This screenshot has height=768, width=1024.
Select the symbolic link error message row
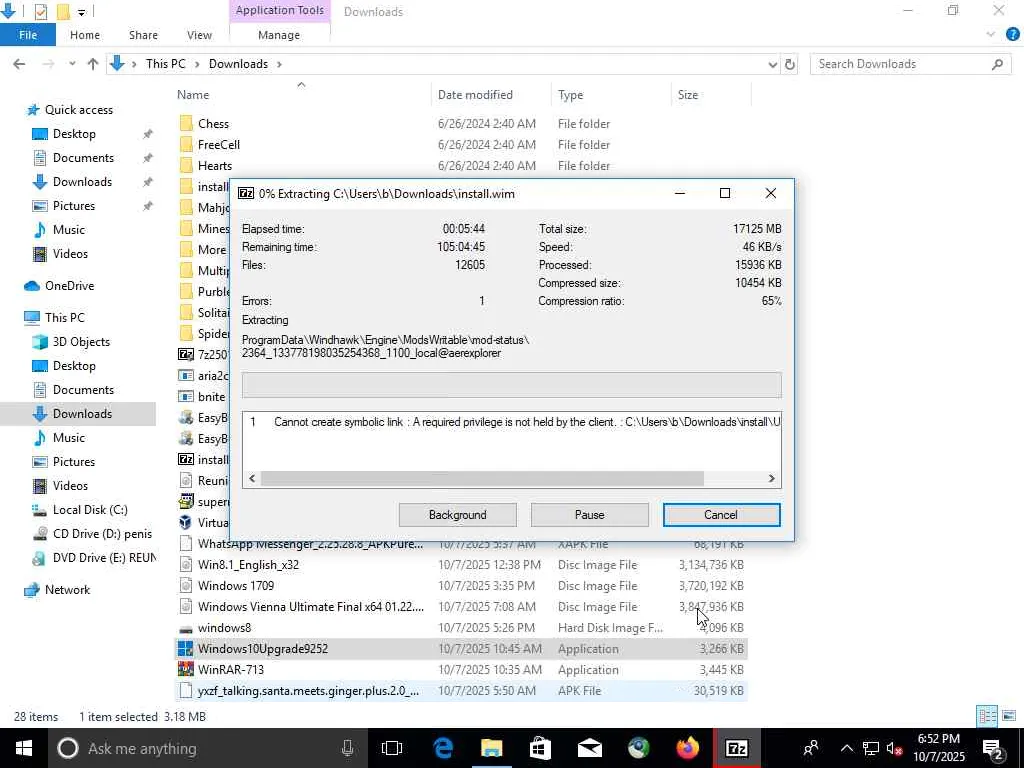coord(511,422)
